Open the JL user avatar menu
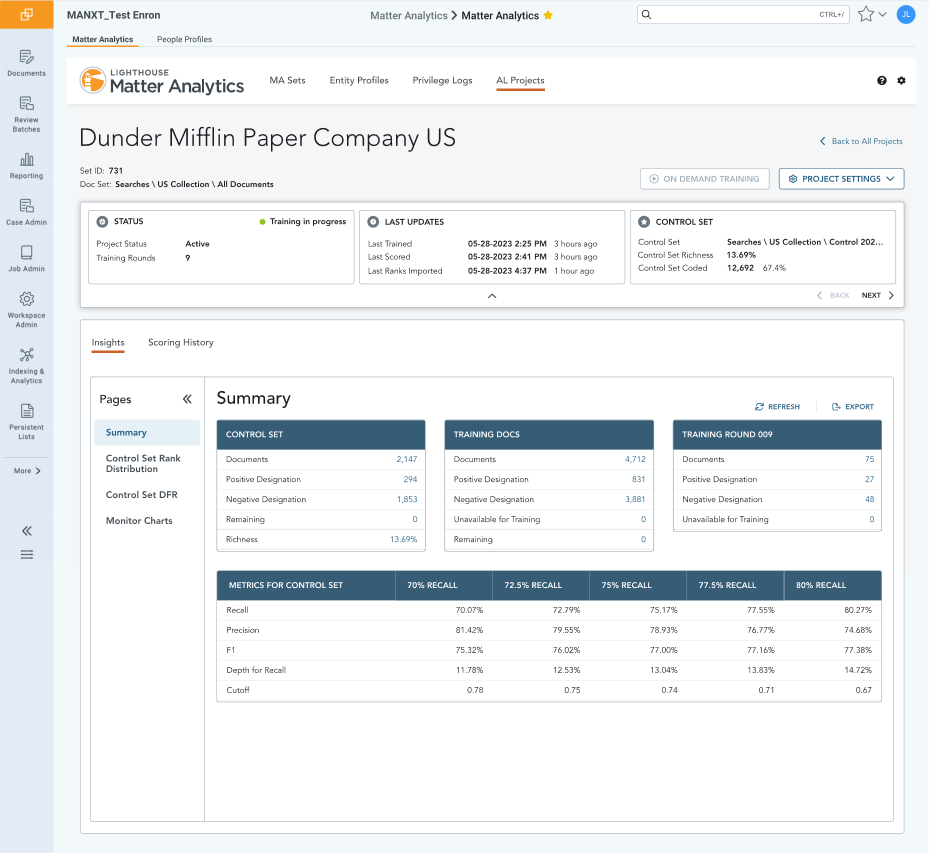This screenshot has width=929, height=853. coord(906,14)
